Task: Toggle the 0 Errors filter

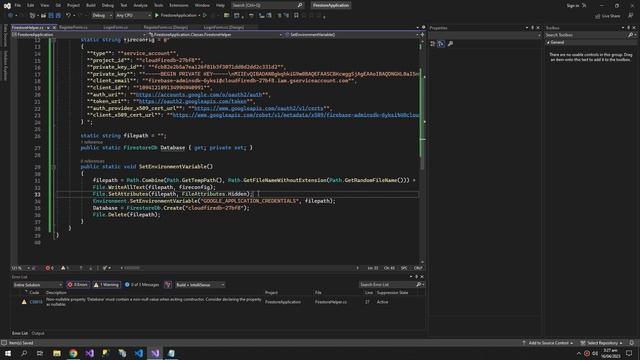Action: click(78, 284)
